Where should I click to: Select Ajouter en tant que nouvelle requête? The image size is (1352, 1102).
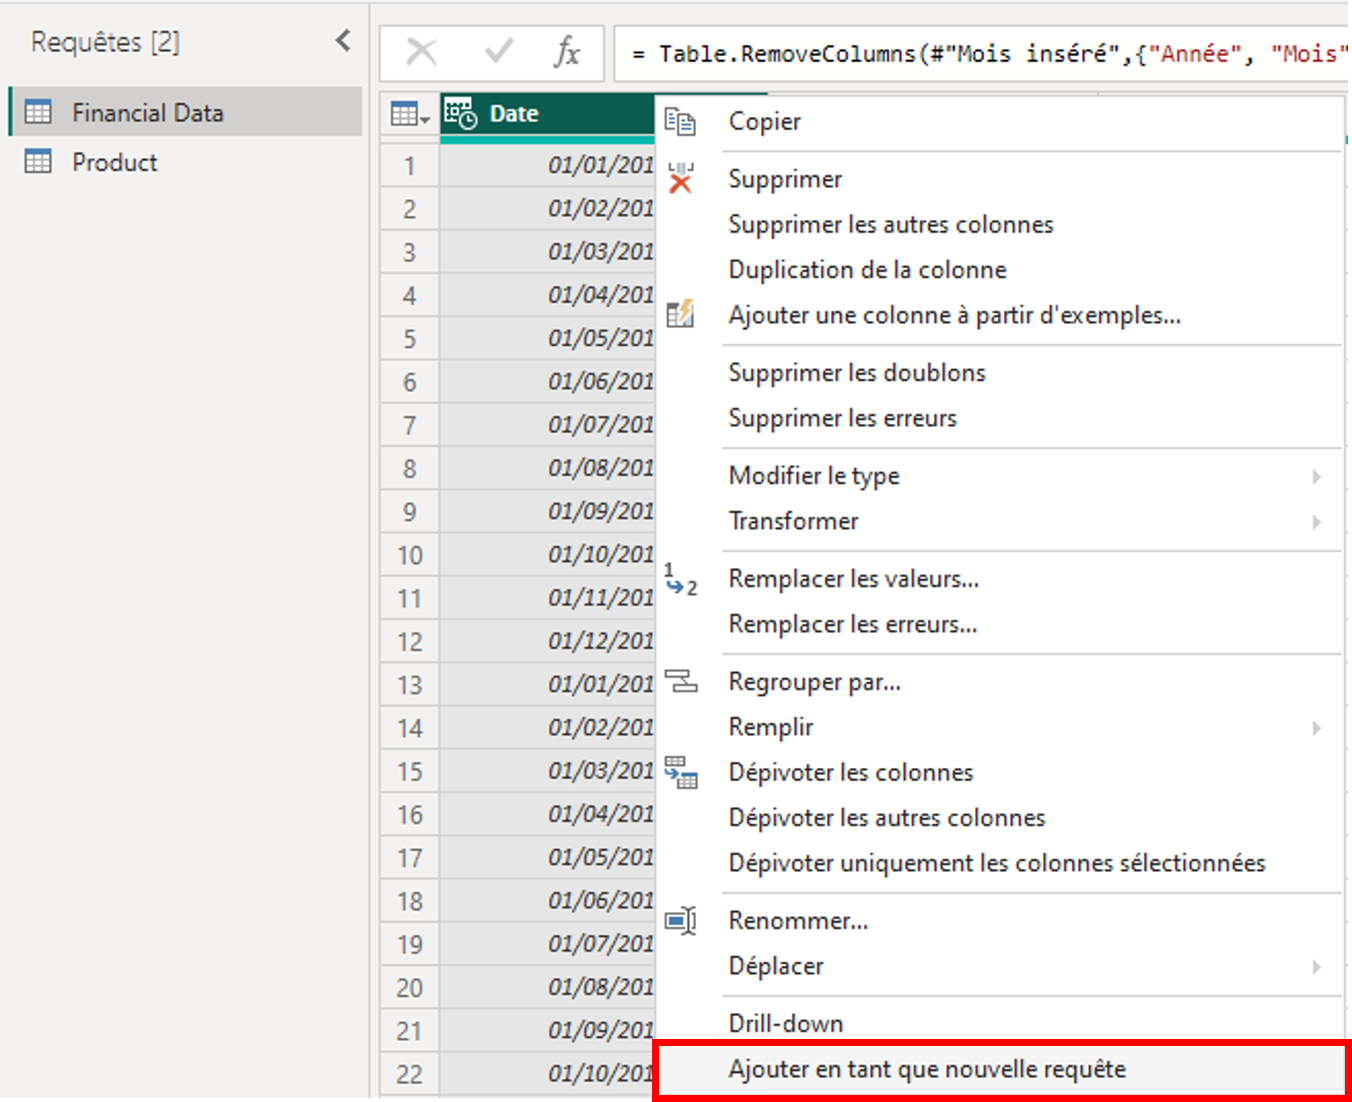click(926, 1069)
